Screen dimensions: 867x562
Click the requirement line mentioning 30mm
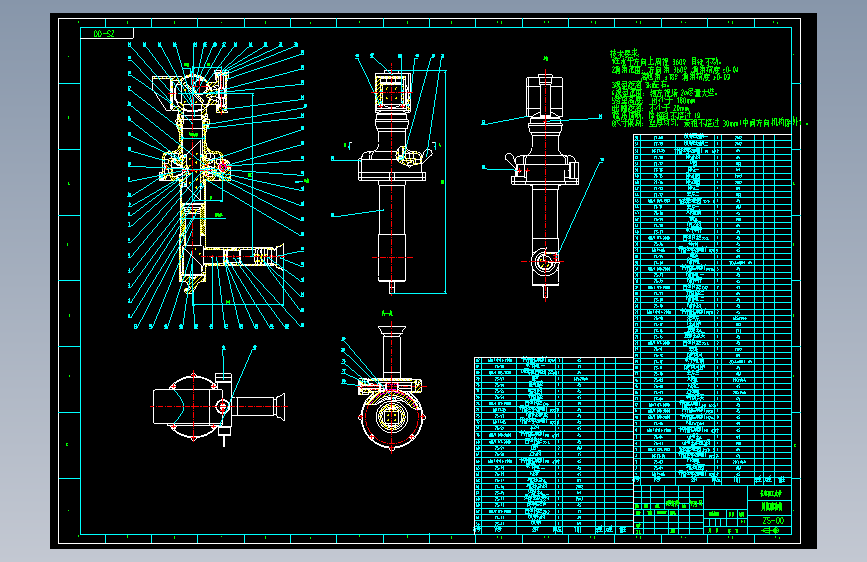pyautogui.click(x=709, y=123)
